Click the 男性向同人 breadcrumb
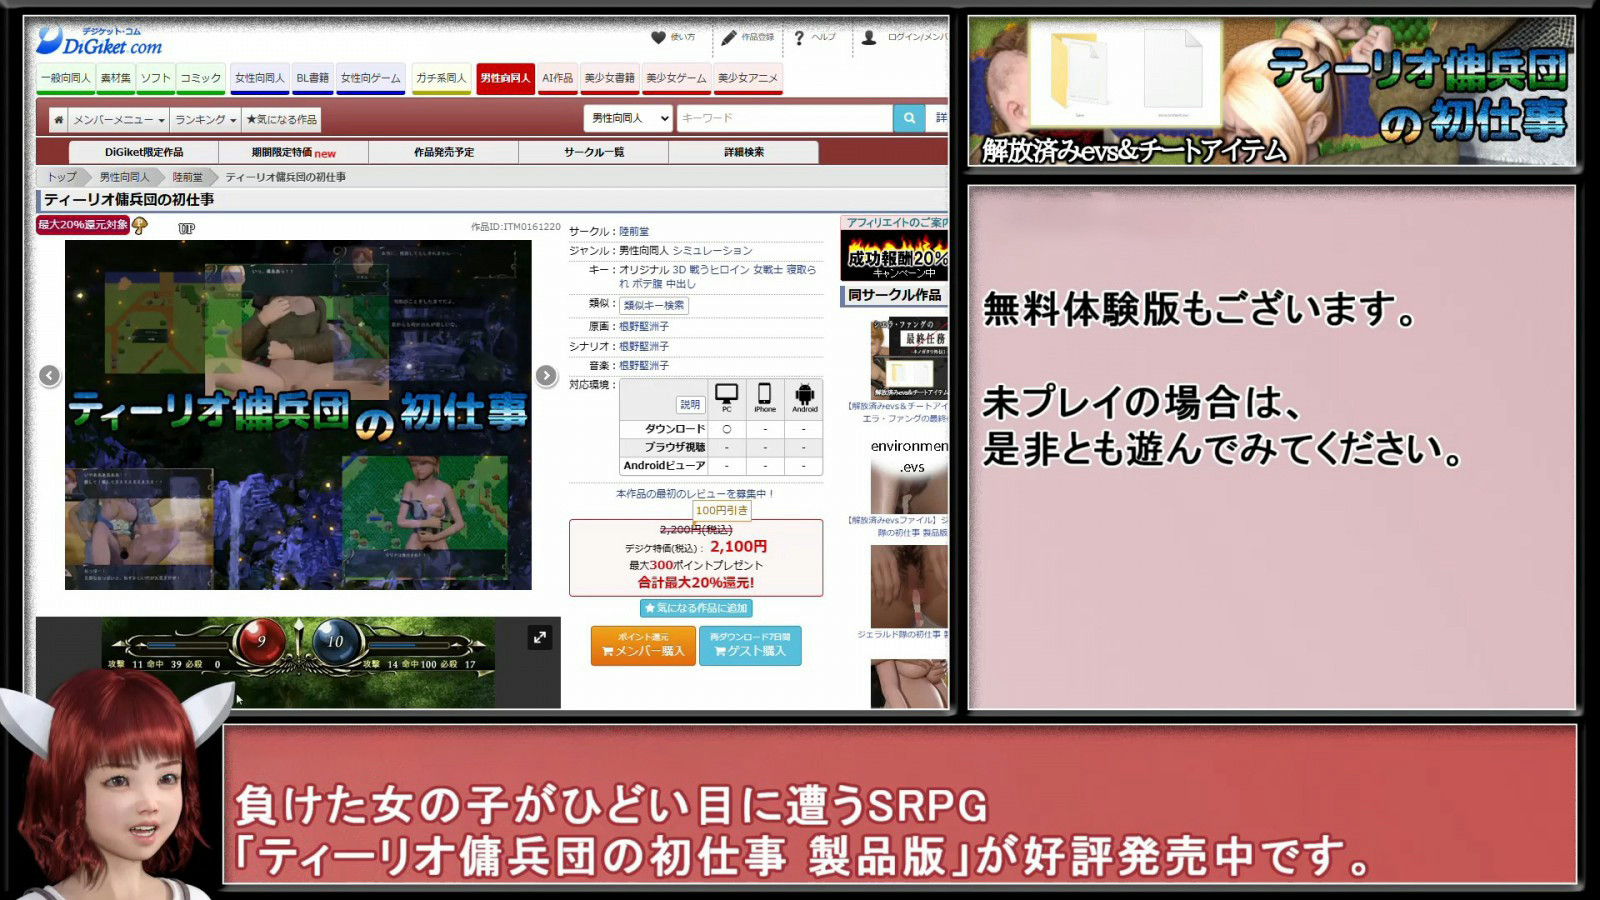Screen dimensions: 1600x900 (x=124, y=177)
